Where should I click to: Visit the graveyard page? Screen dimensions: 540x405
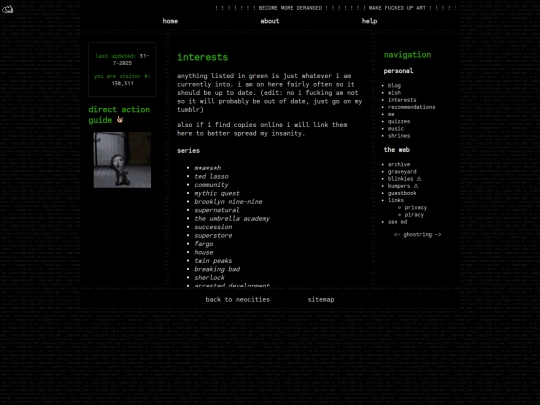(402, 172)
